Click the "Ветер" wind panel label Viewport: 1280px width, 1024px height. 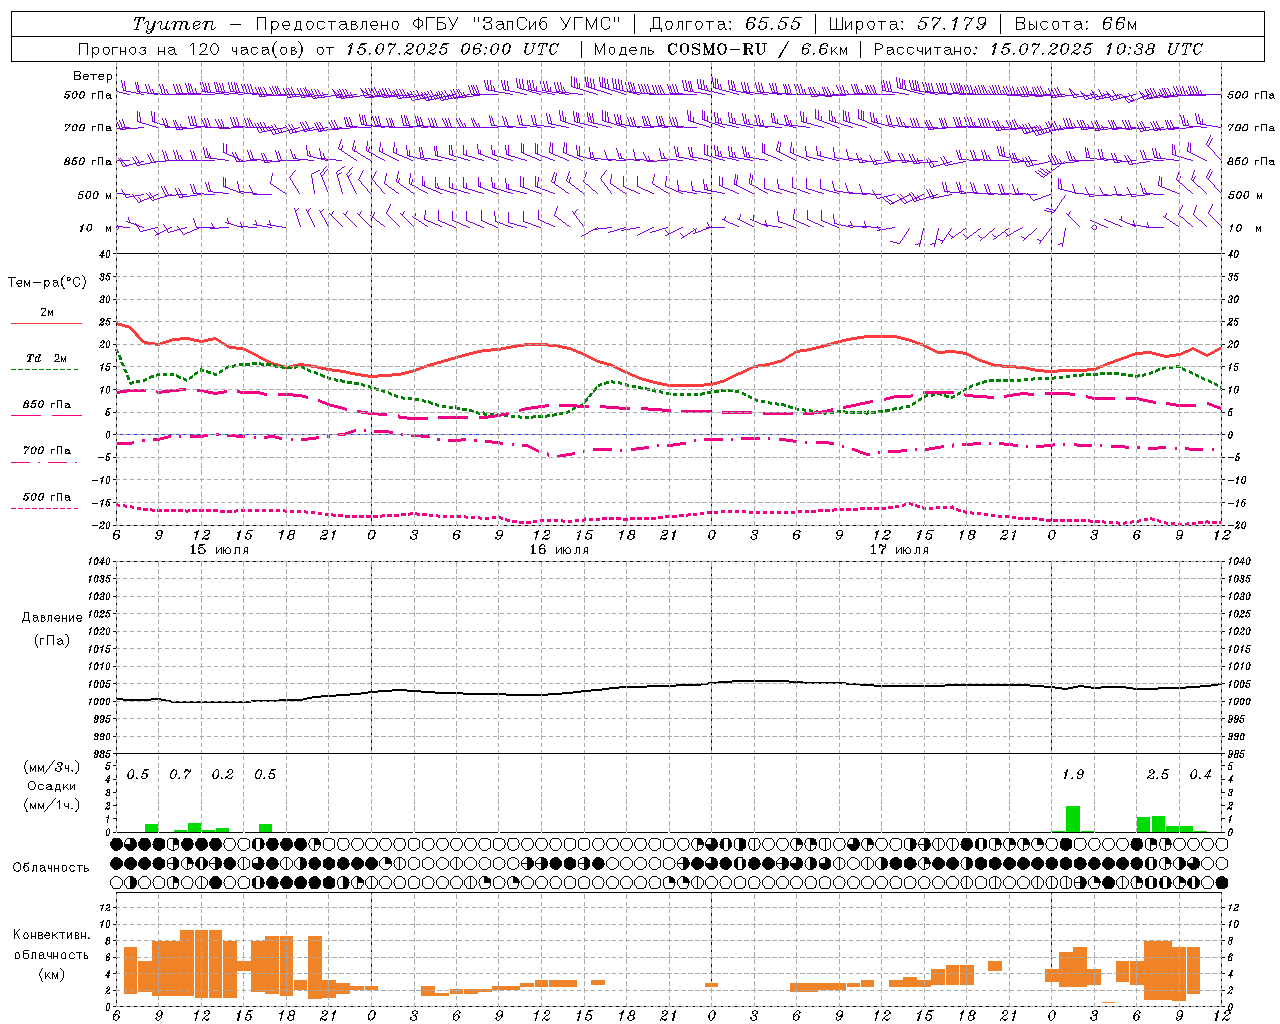93,76
